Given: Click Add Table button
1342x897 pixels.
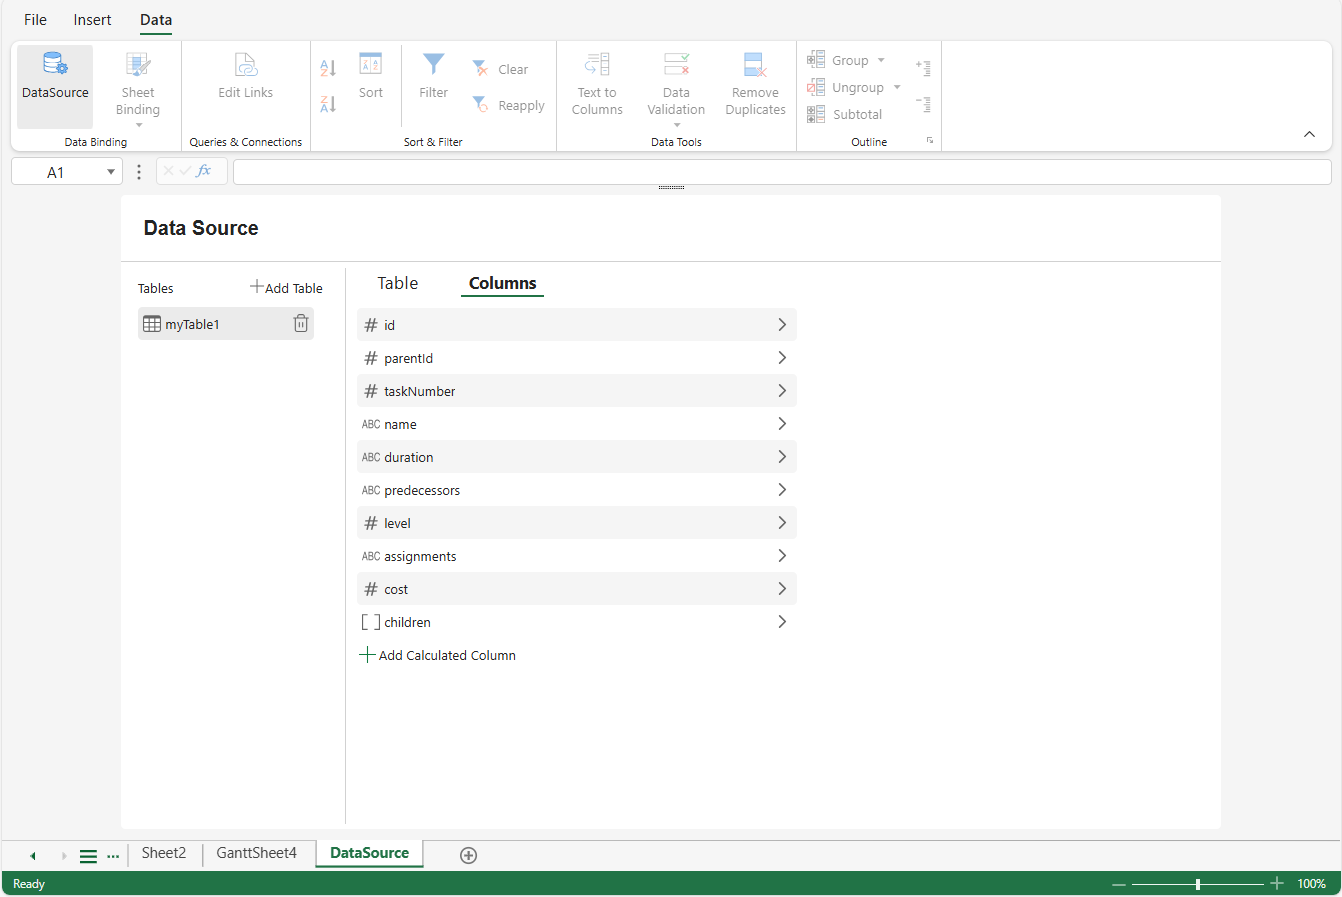Looking at the screenshot, I should pos(286,288).
